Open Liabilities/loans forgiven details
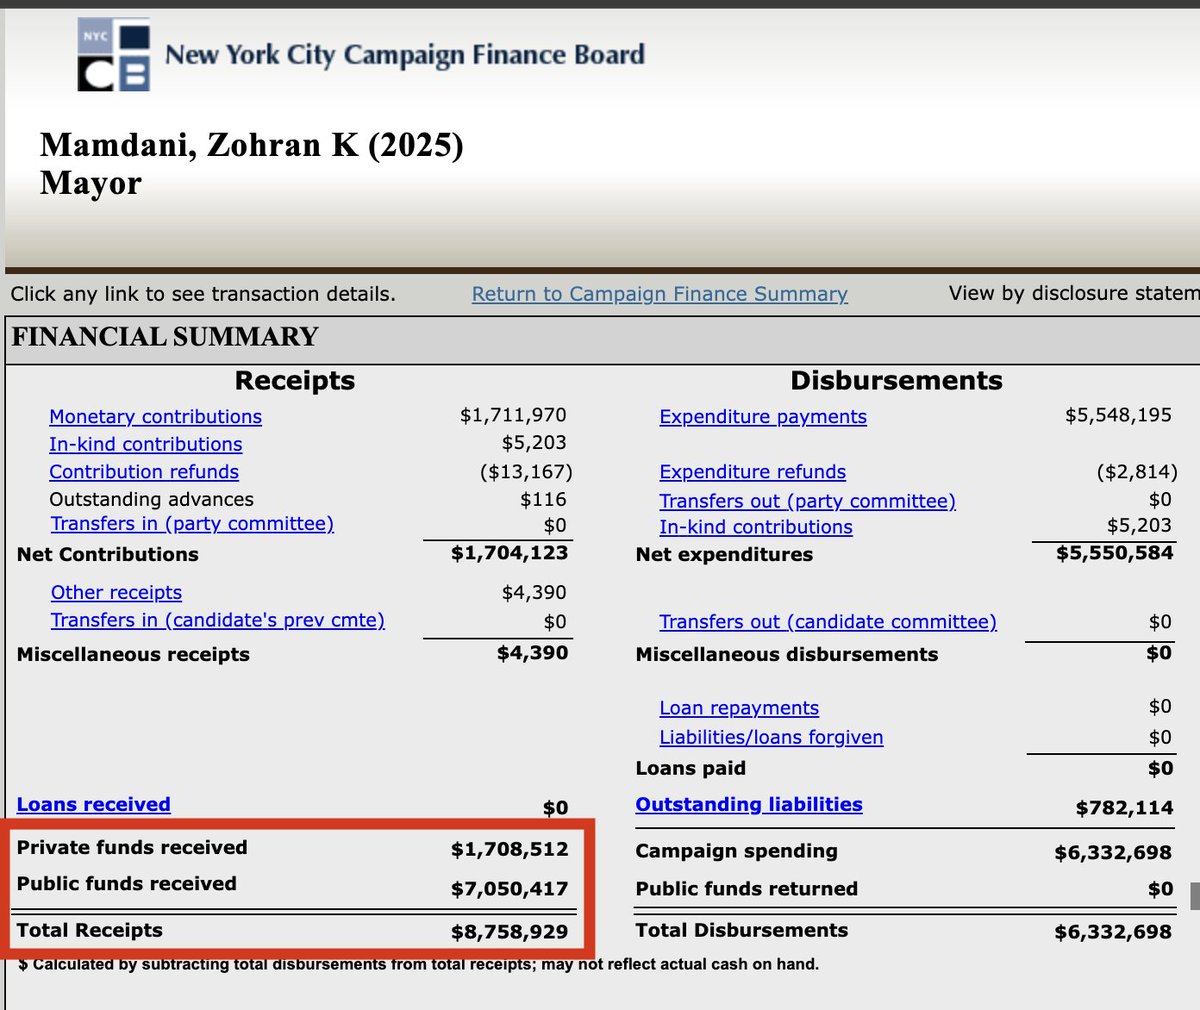This screenshot has height=1010, width=1200. click(771, 737)
